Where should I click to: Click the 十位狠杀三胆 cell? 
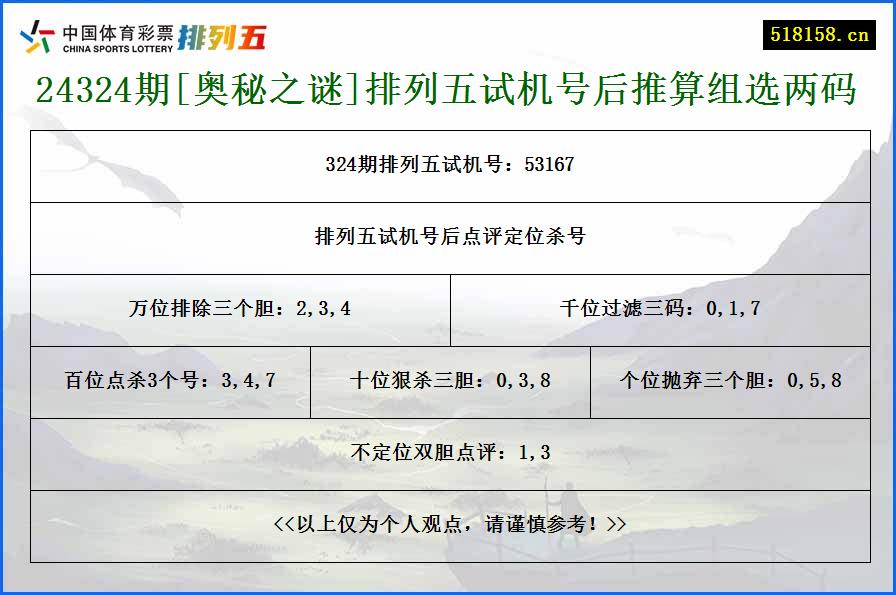click(x=450, y=379)
